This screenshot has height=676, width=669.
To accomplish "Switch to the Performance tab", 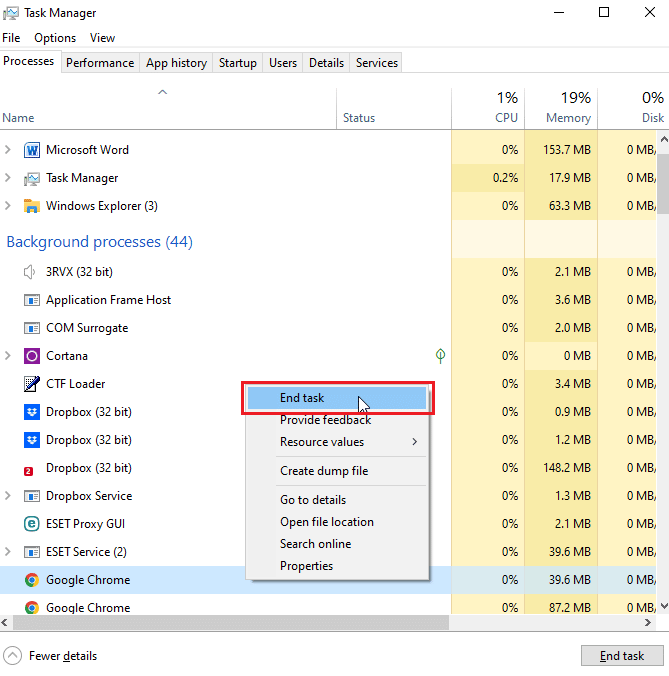I will pos(100,63).
